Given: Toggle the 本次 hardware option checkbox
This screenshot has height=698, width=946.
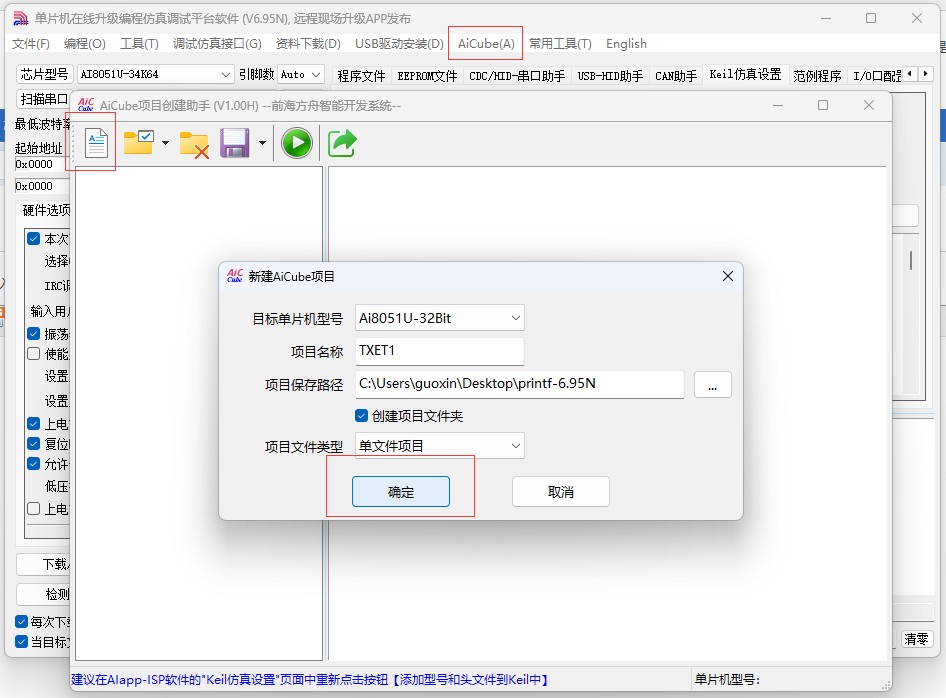Looking at the screenshot, I should (34, 238).
